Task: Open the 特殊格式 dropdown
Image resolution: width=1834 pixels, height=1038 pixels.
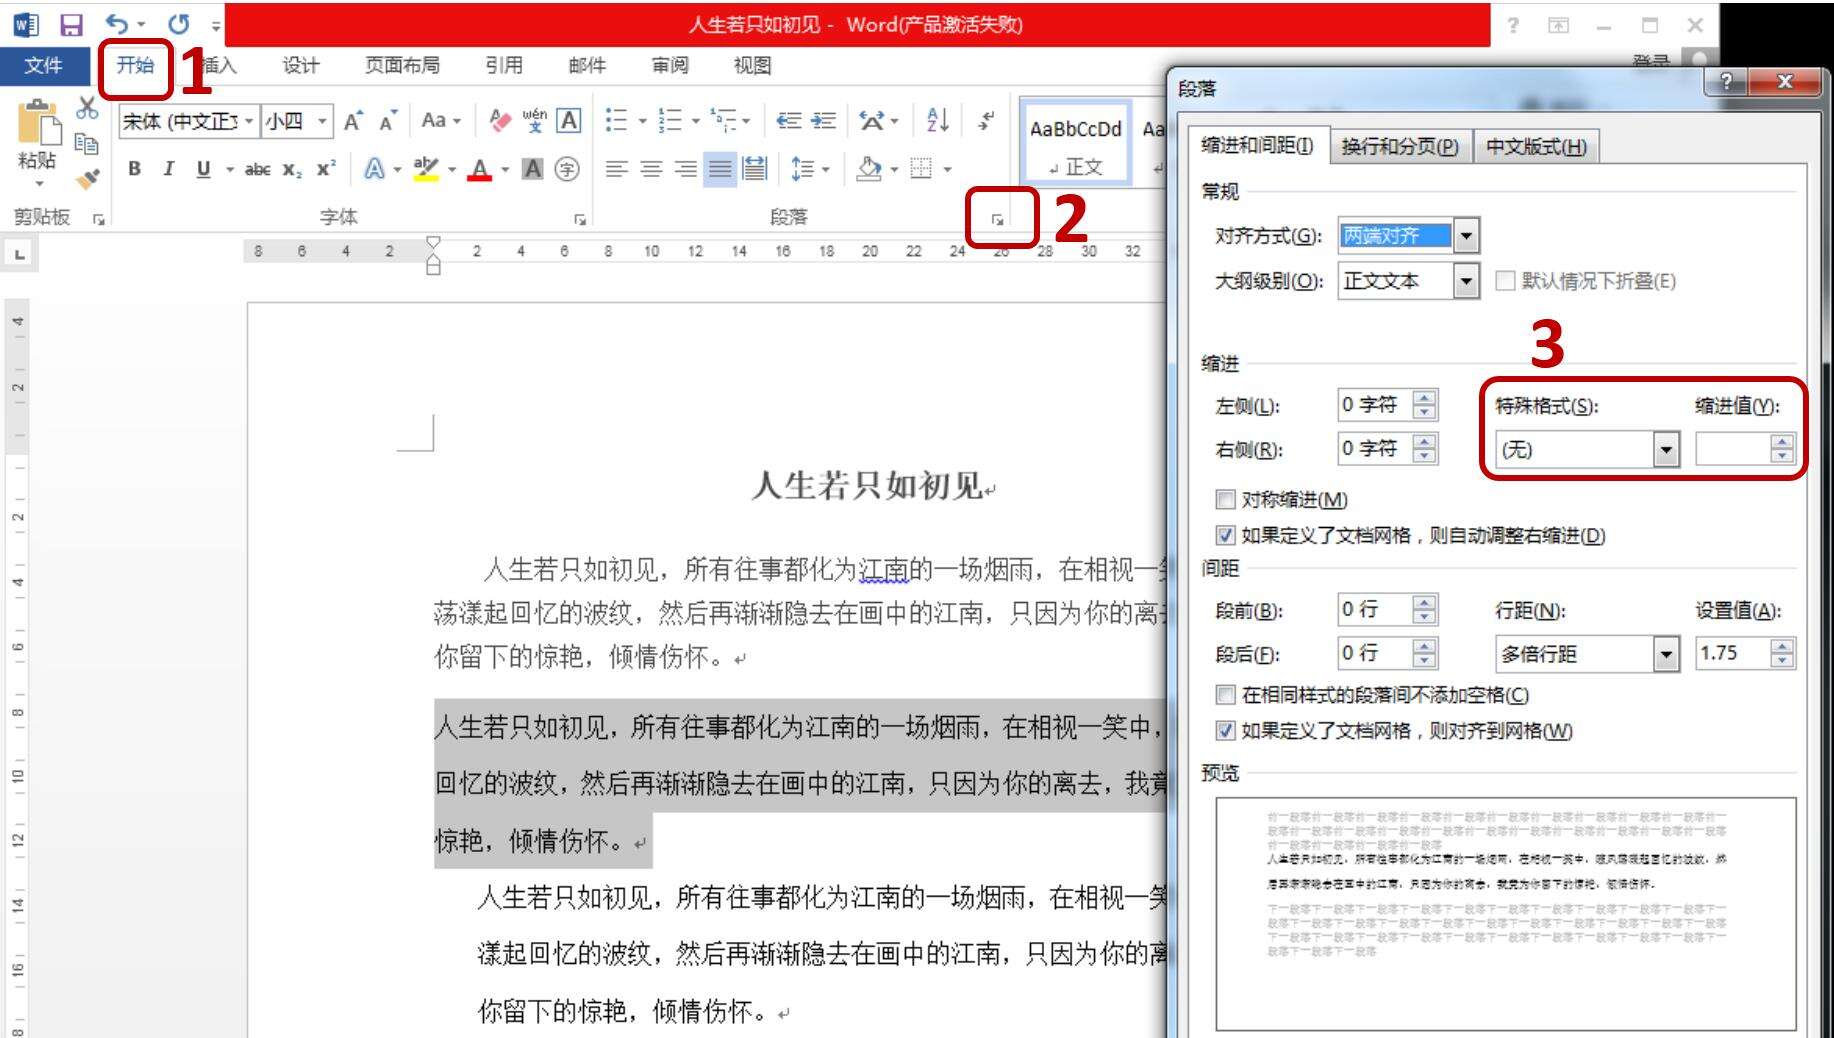Action: 1664,450
